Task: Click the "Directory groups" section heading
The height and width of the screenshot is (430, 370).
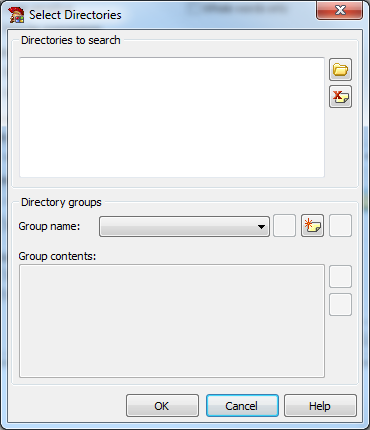Action: click(61, 202)
